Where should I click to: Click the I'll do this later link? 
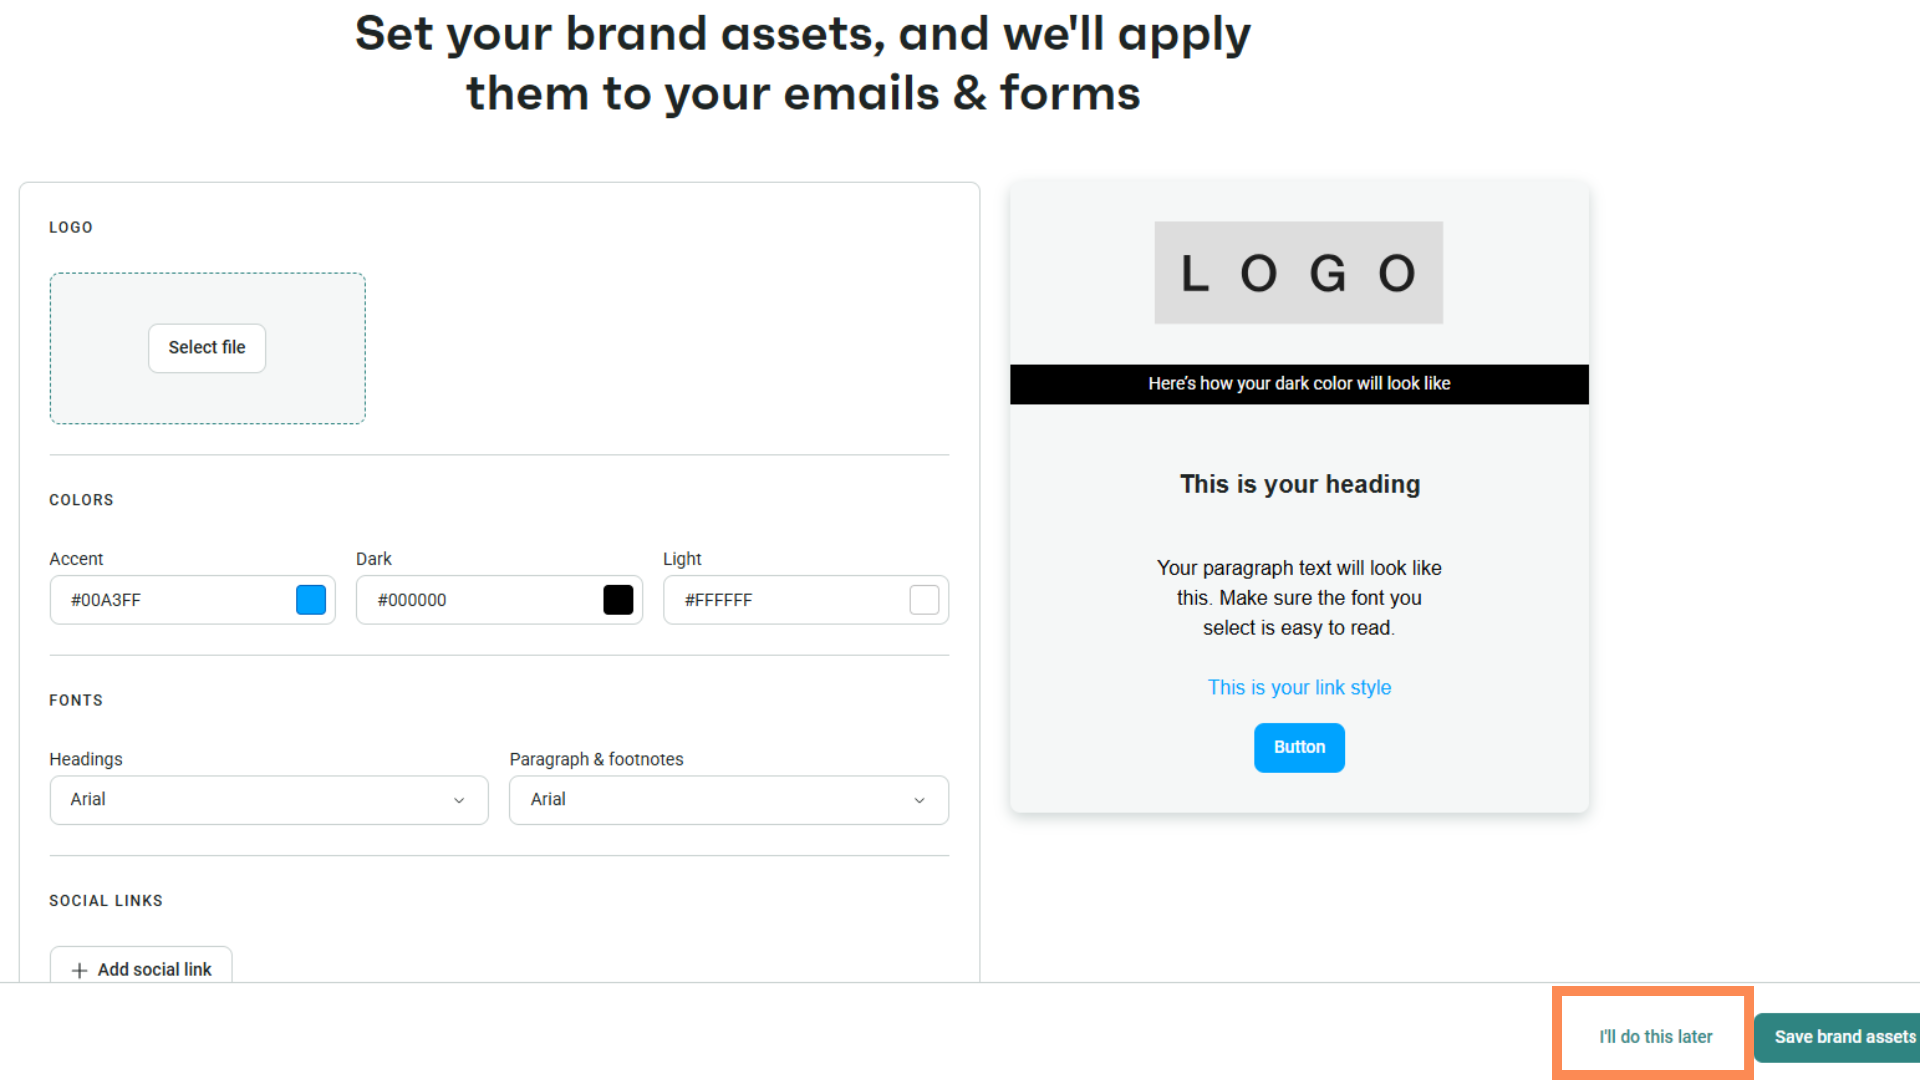click(x=1655, y=1037)
